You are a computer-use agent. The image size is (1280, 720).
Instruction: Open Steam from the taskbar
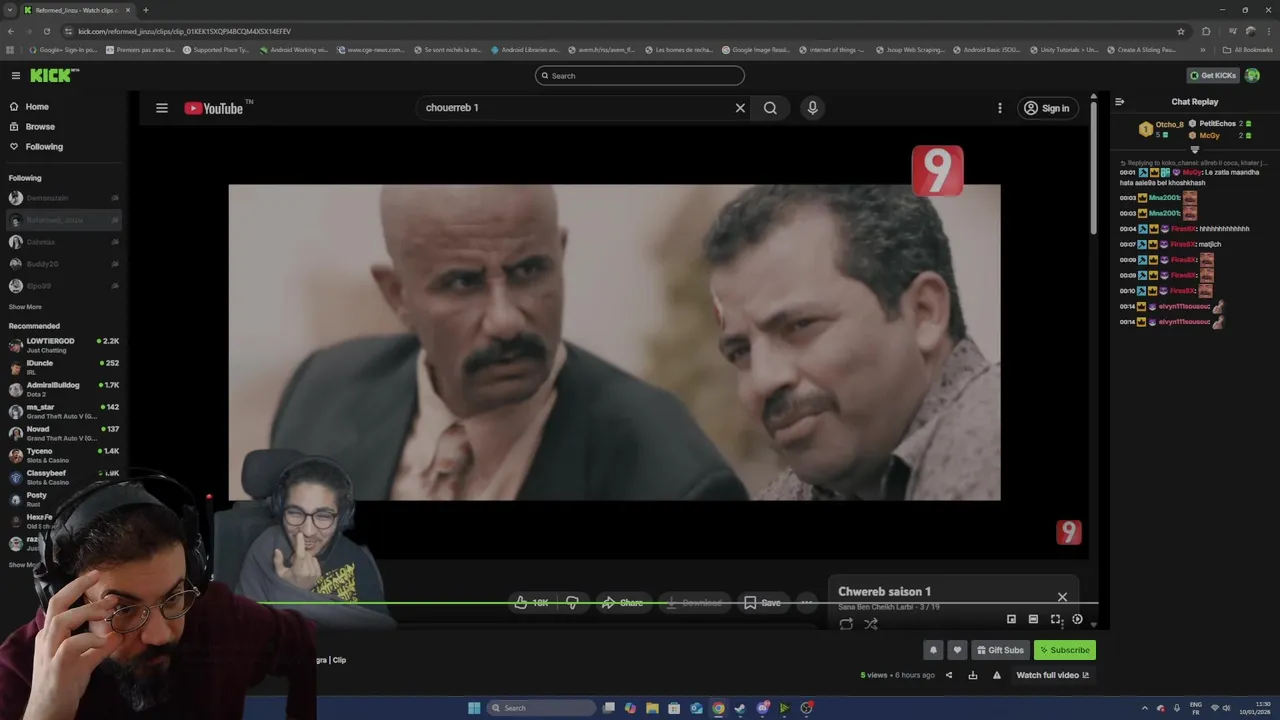tap(740, 708)
